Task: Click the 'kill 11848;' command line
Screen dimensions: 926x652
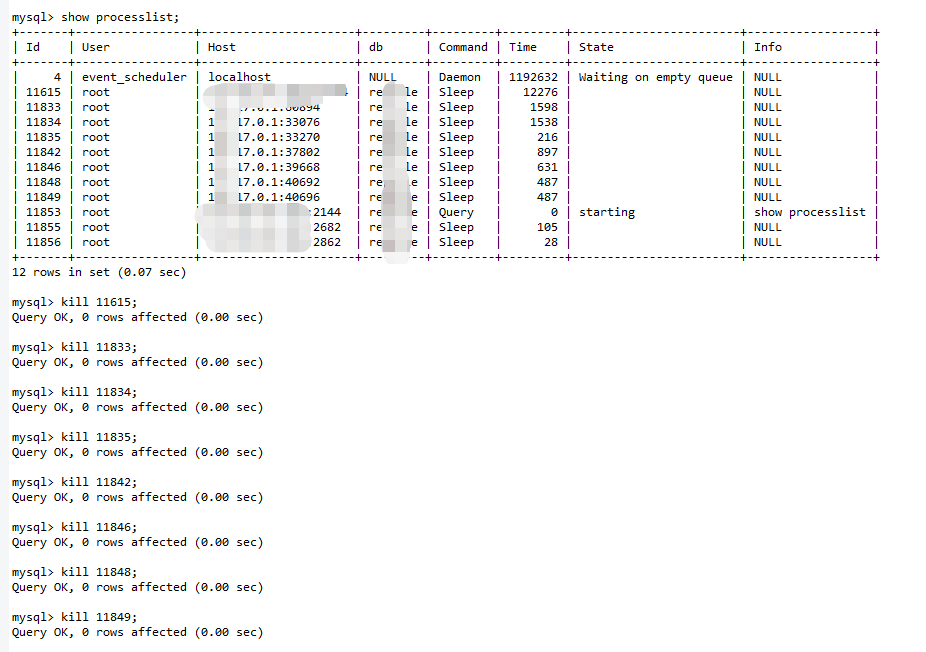Action: coord(99,572)
